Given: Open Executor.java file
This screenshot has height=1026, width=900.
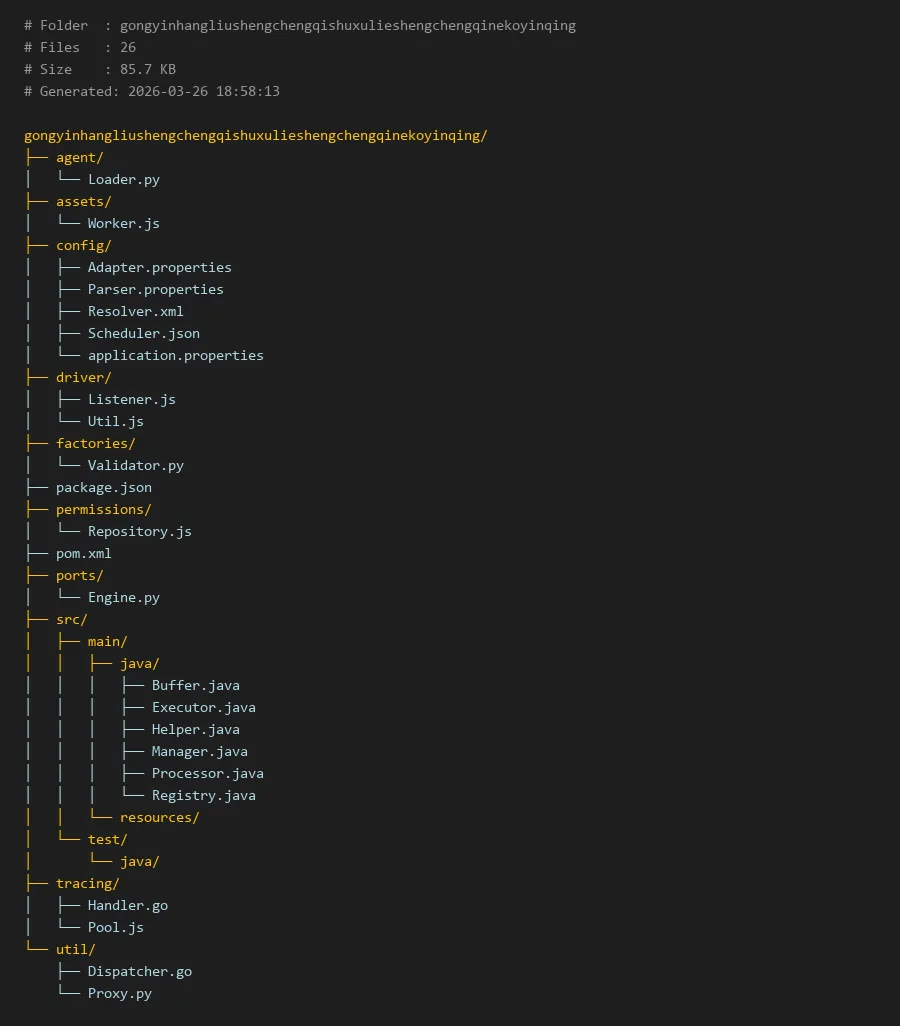Looking at the screenshot, I should pos(203,707).
